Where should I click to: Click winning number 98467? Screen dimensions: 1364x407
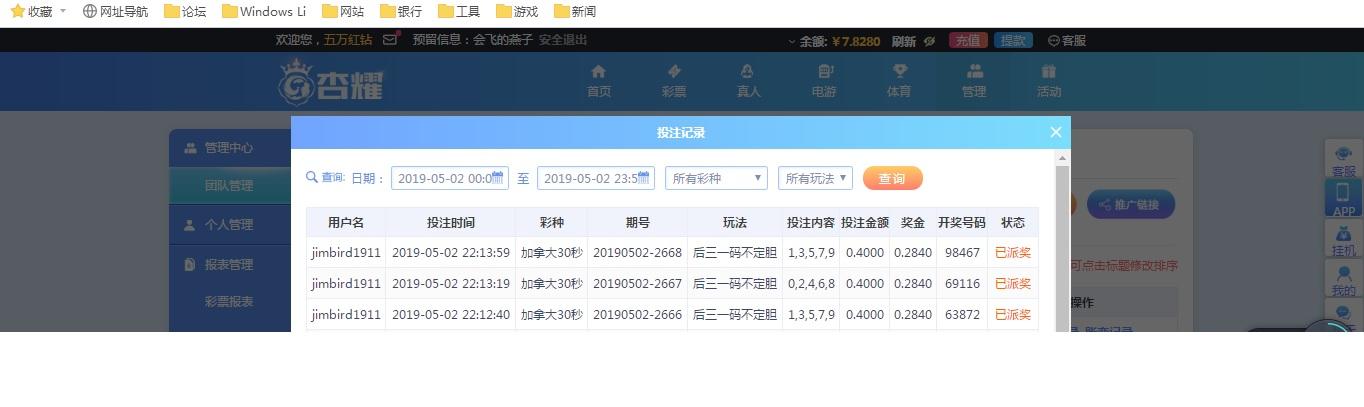(x=962, y=253)
